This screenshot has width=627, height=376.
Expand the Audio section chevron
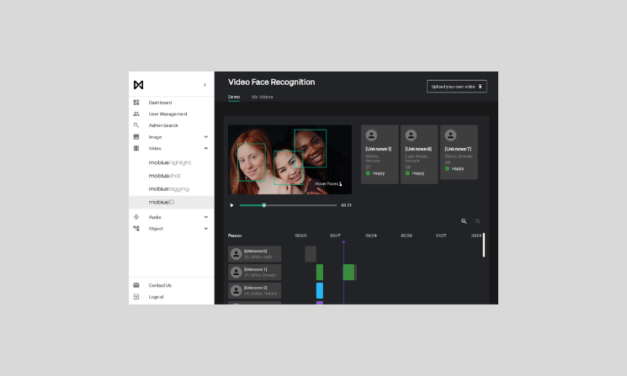pyautogui.click(x=206, y=217)
